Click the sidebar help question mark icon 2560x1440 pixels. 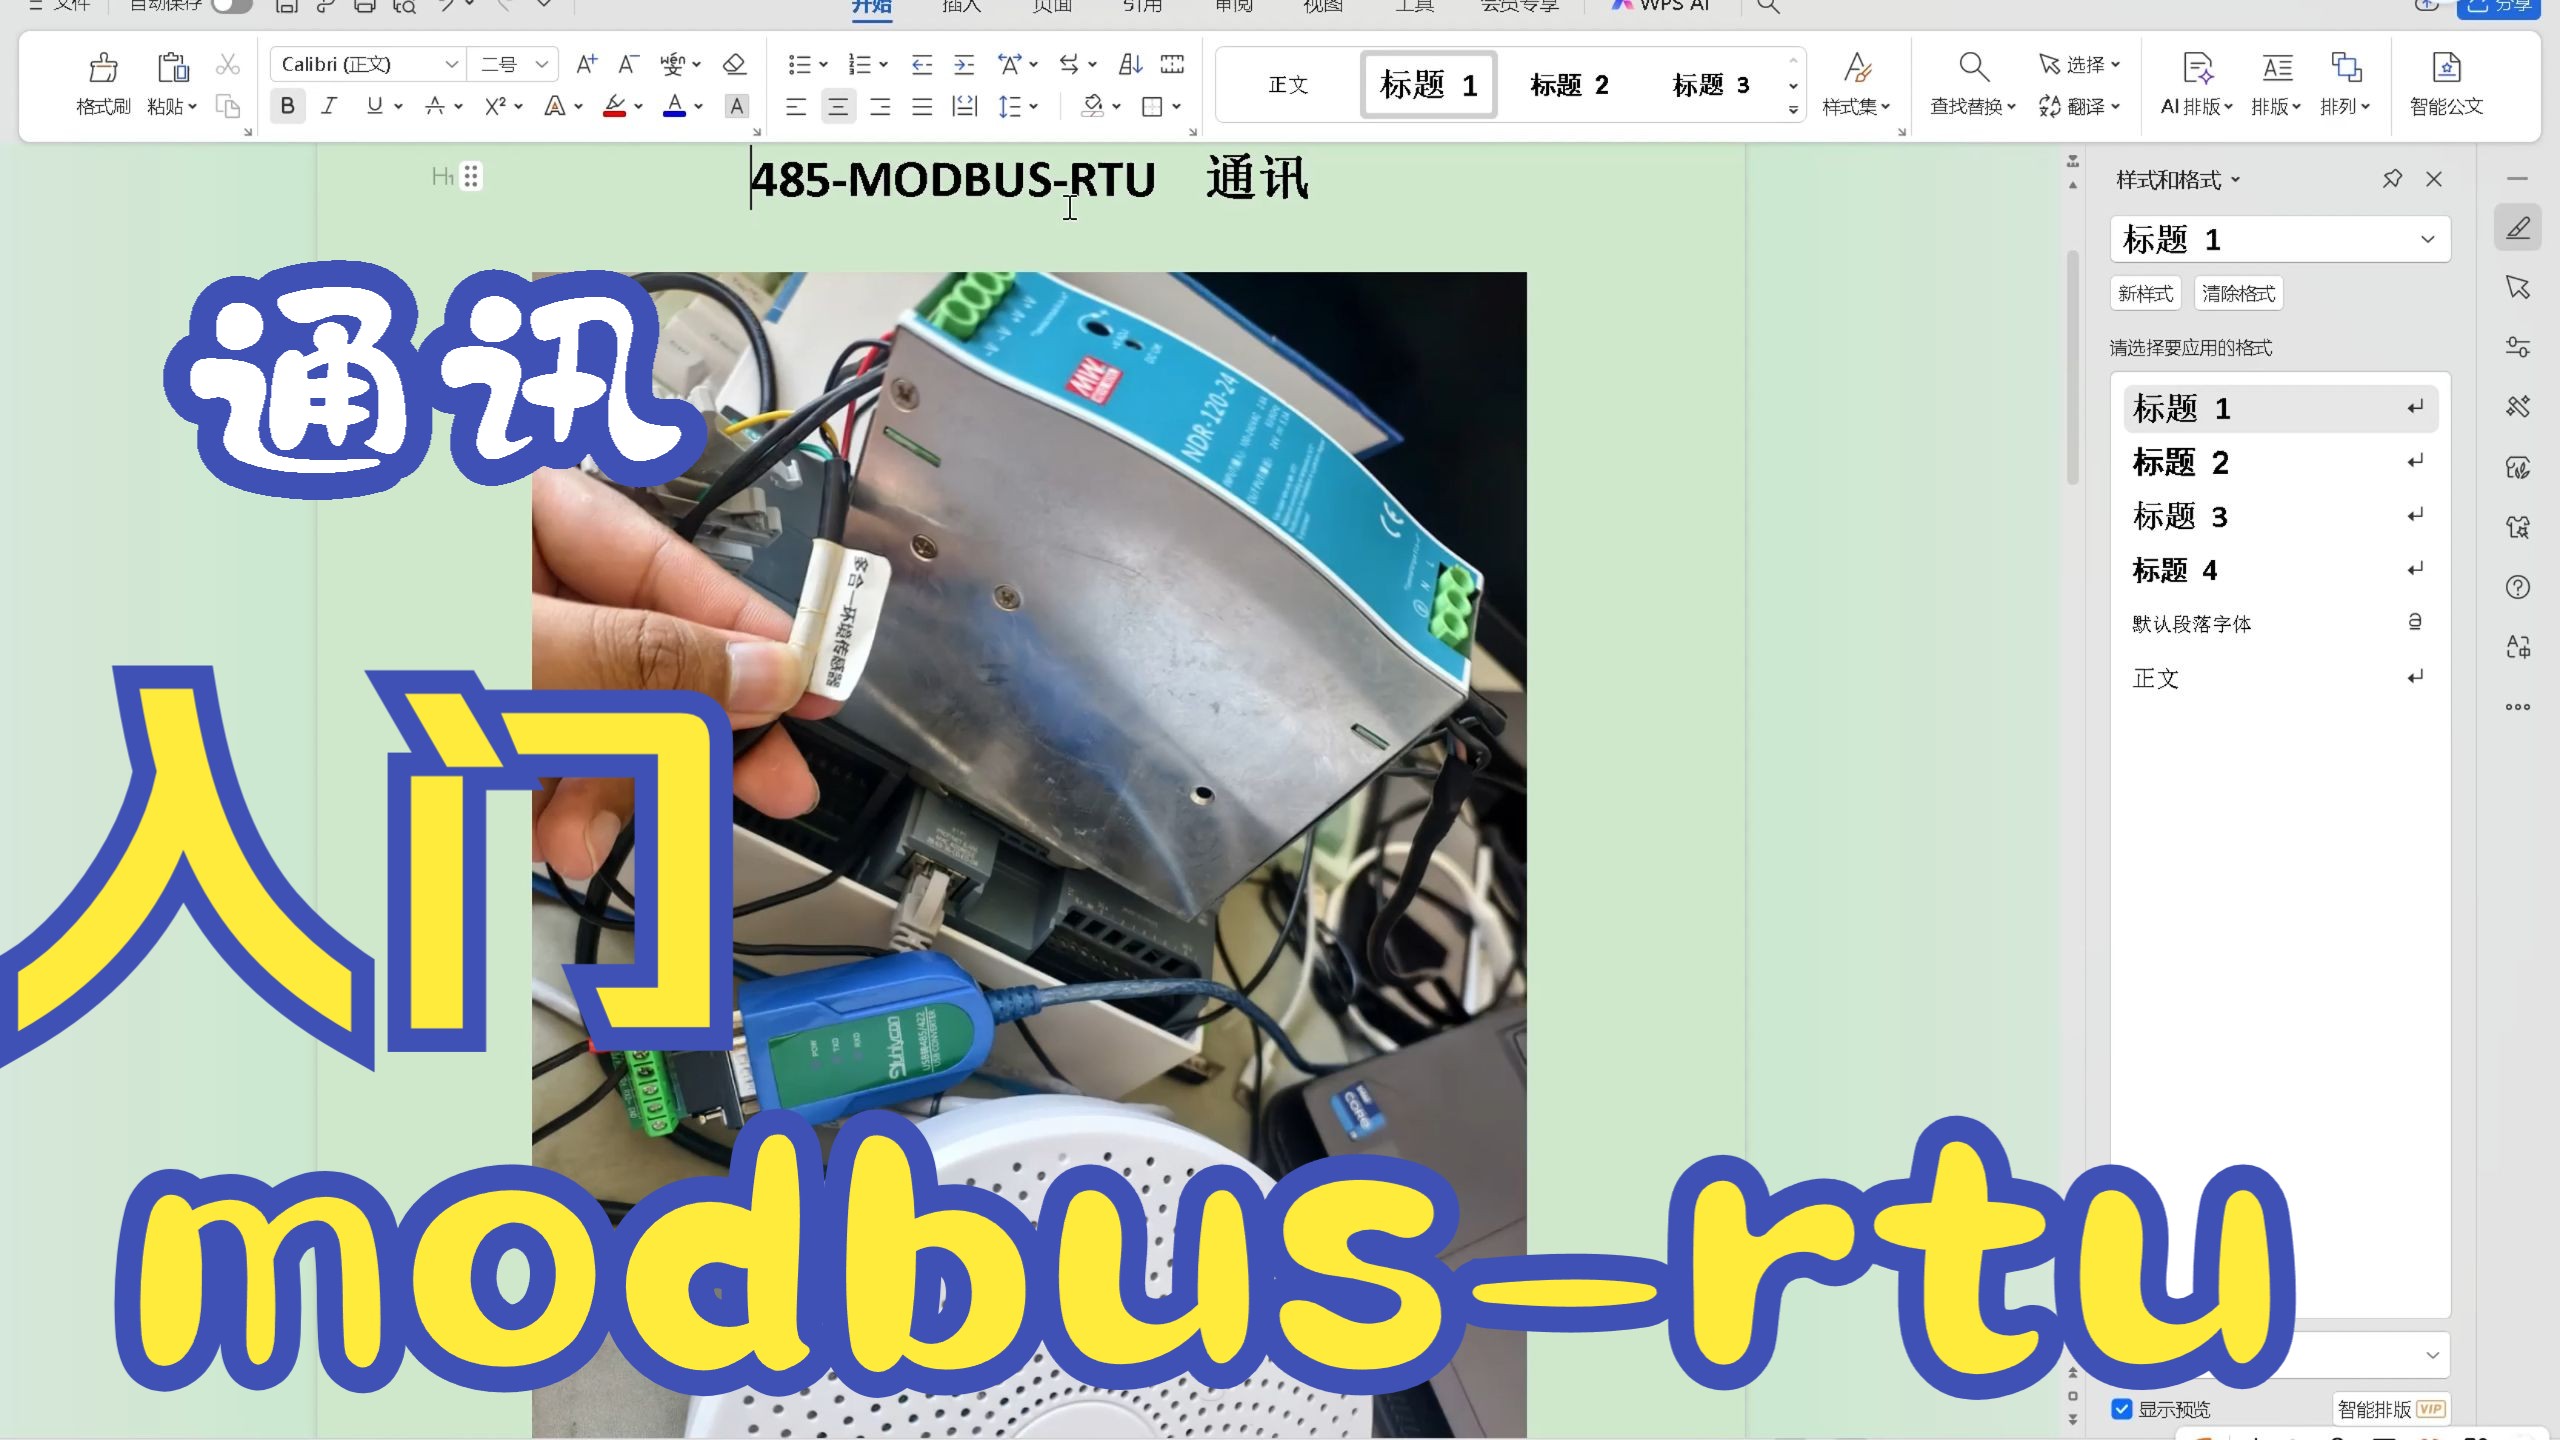[2518, 587]
